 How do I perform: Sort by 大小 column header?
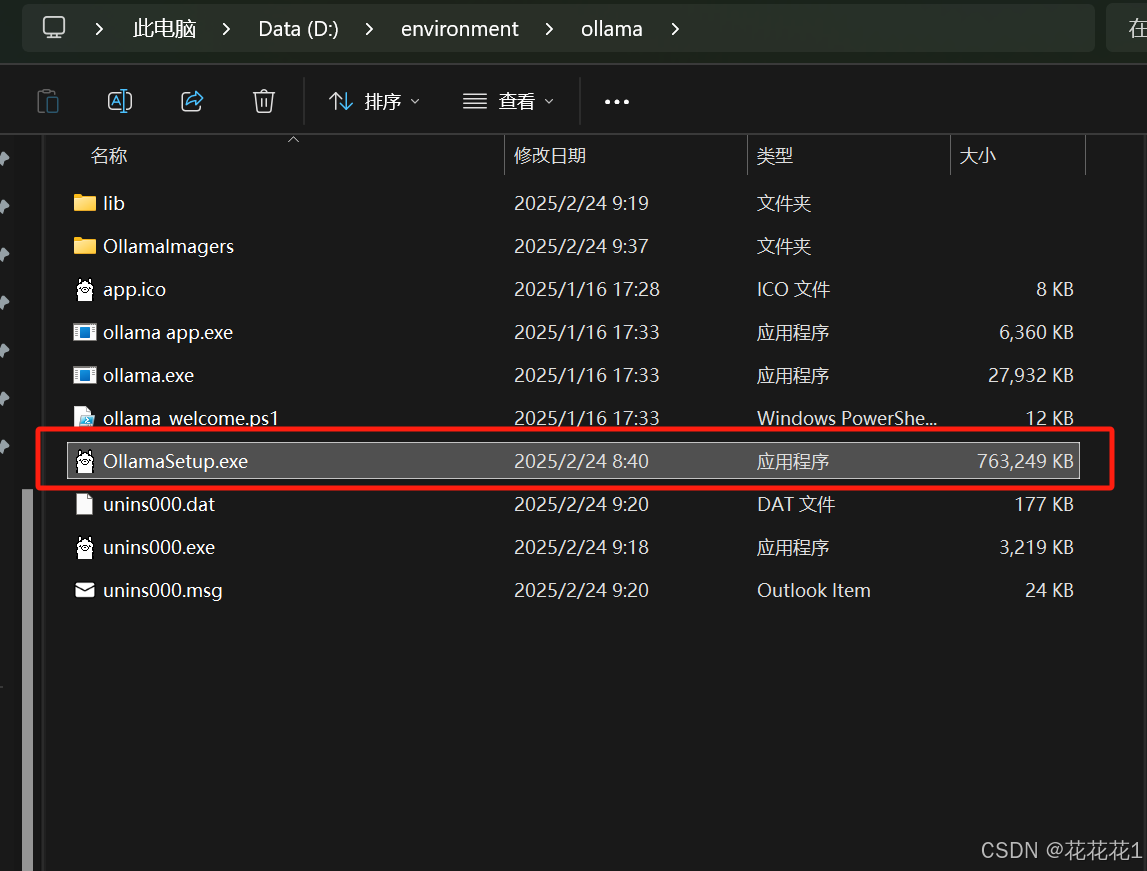click(x=977, y=155)
